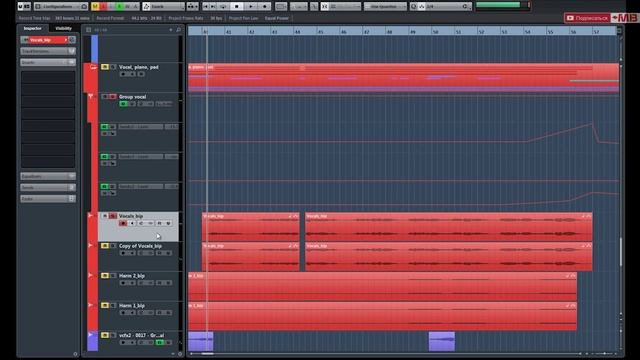Click the iterative quantize Q icon
640x360 pixels.
pos(413,6)
